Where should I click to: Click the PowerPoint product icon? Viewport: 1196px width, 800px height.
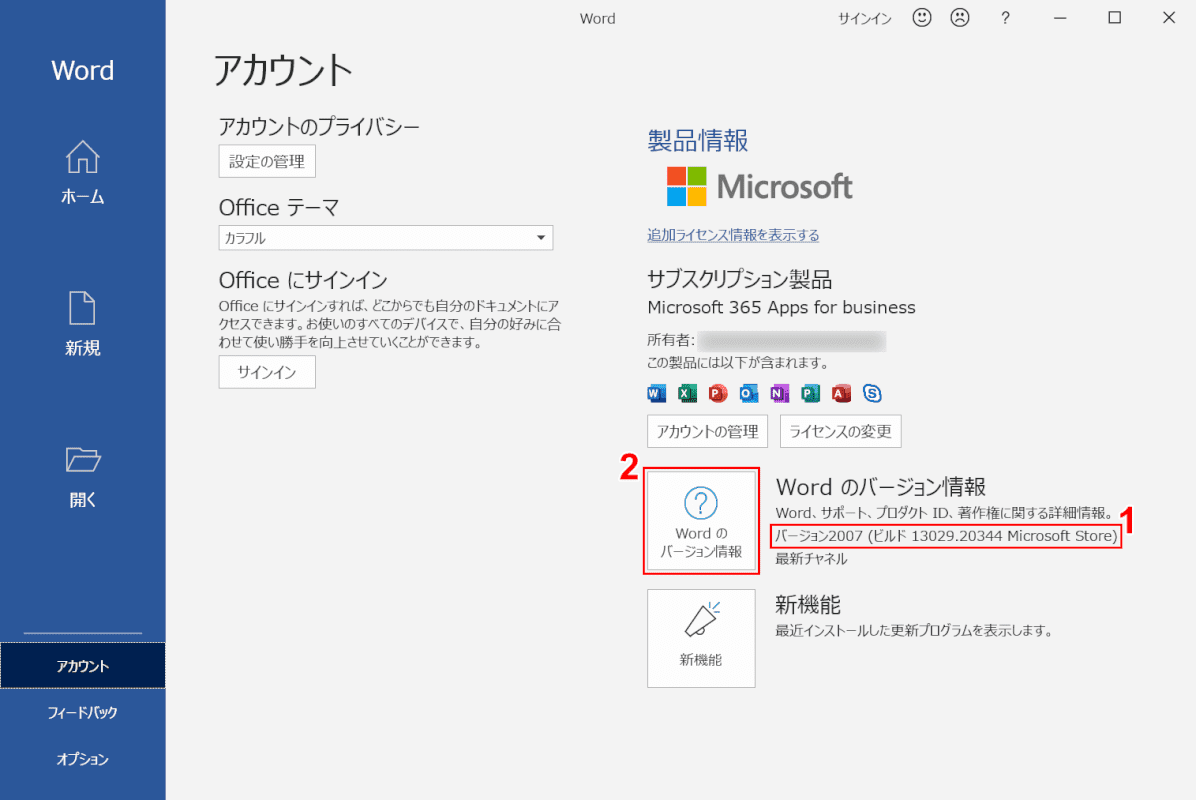718,393
